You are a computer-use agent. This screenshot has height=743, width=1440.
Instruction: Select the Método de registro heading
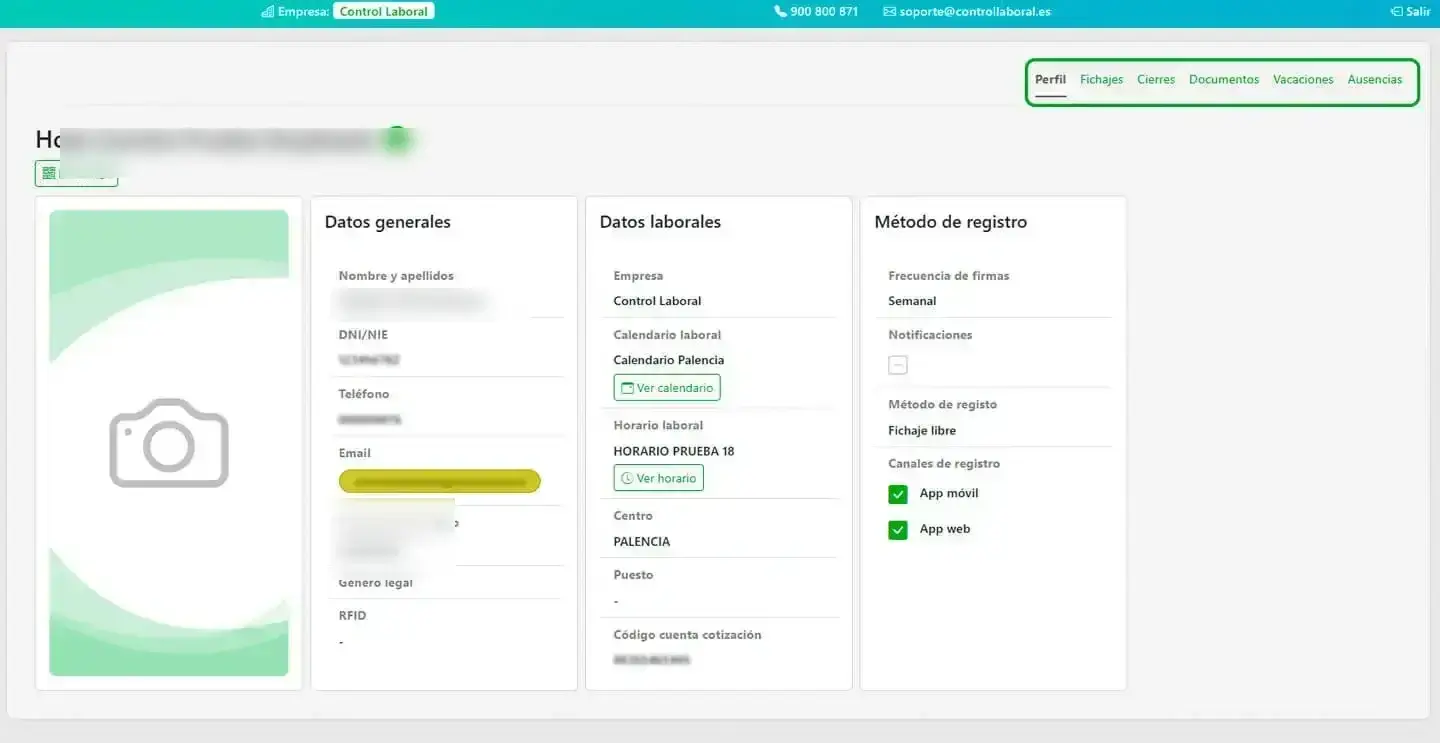click(951, 222)
